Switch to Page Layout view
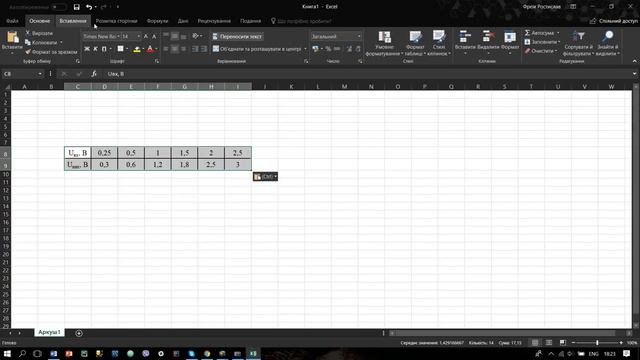The width and height of the screenshot is (640, 360). [x=549, y=343]
